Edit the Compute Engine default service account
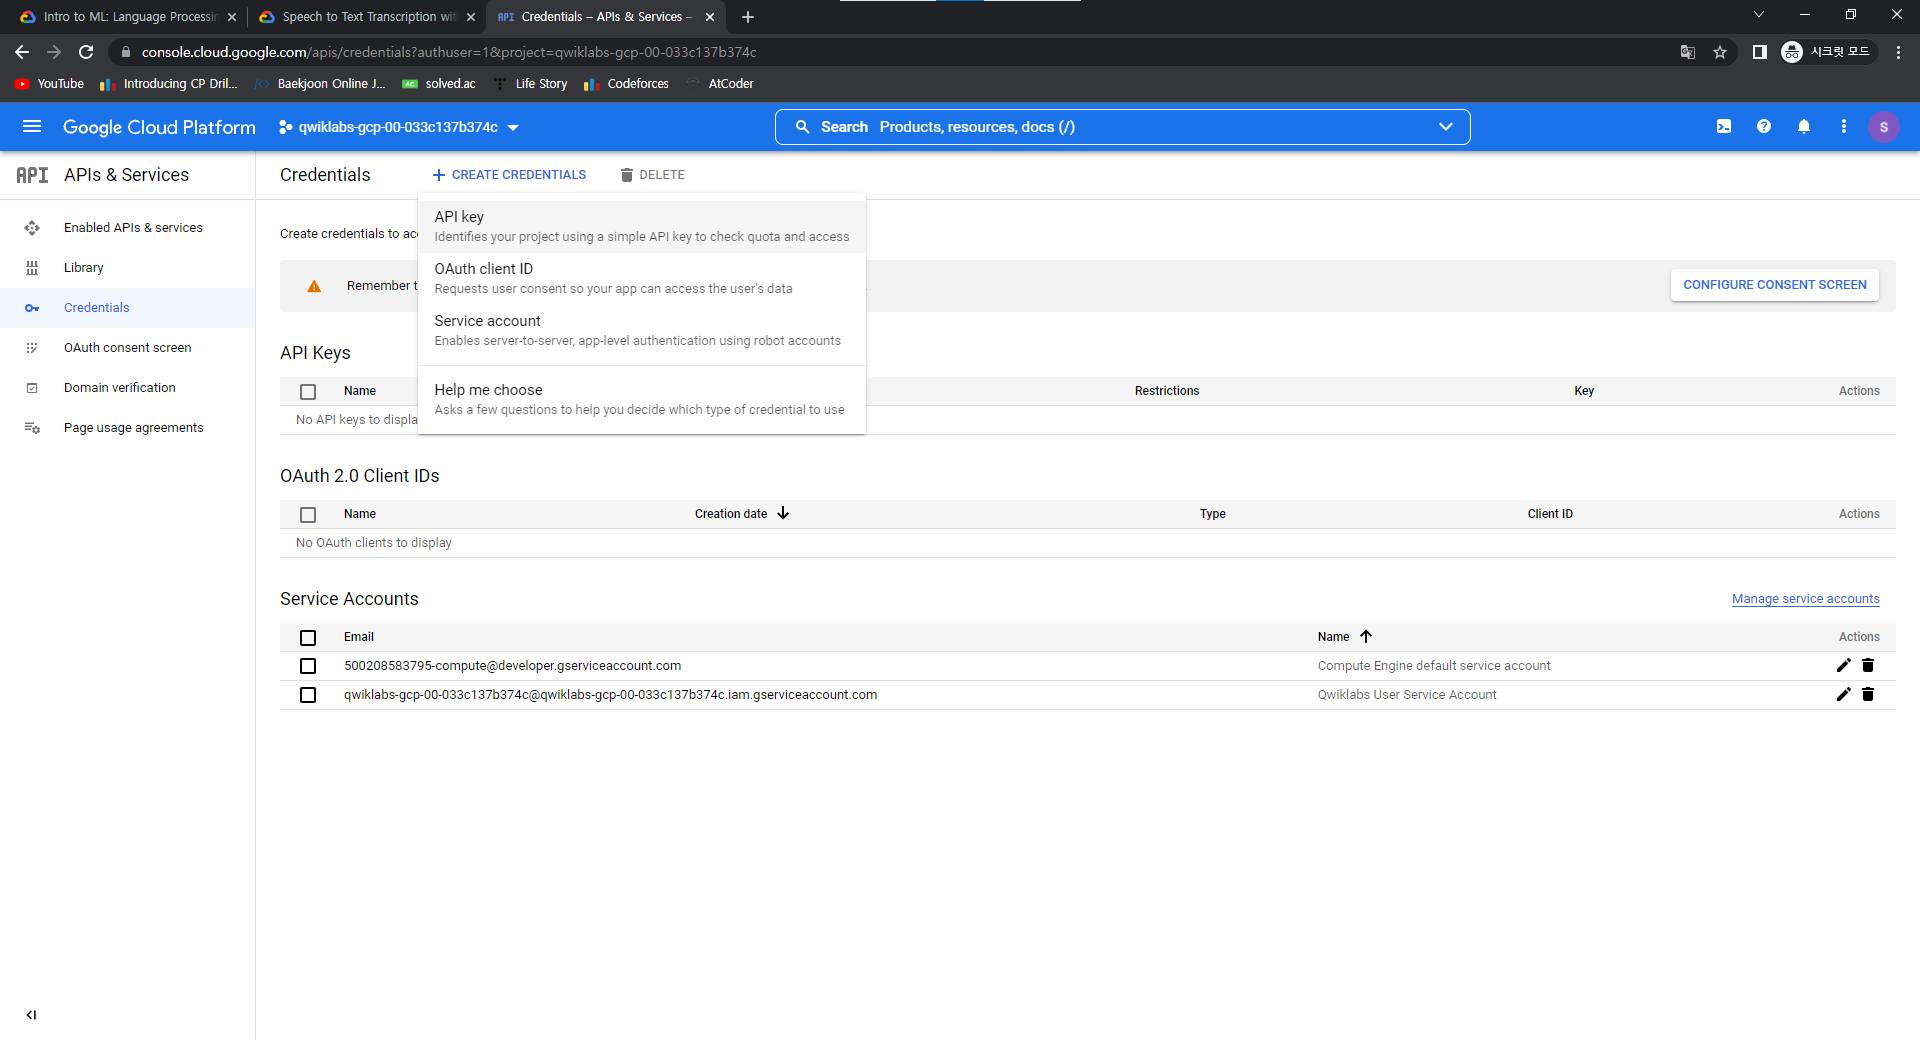Image resolution: width=1920 pixels, height=1040 pixels. pyautogui.click(x=1844, y=665)
